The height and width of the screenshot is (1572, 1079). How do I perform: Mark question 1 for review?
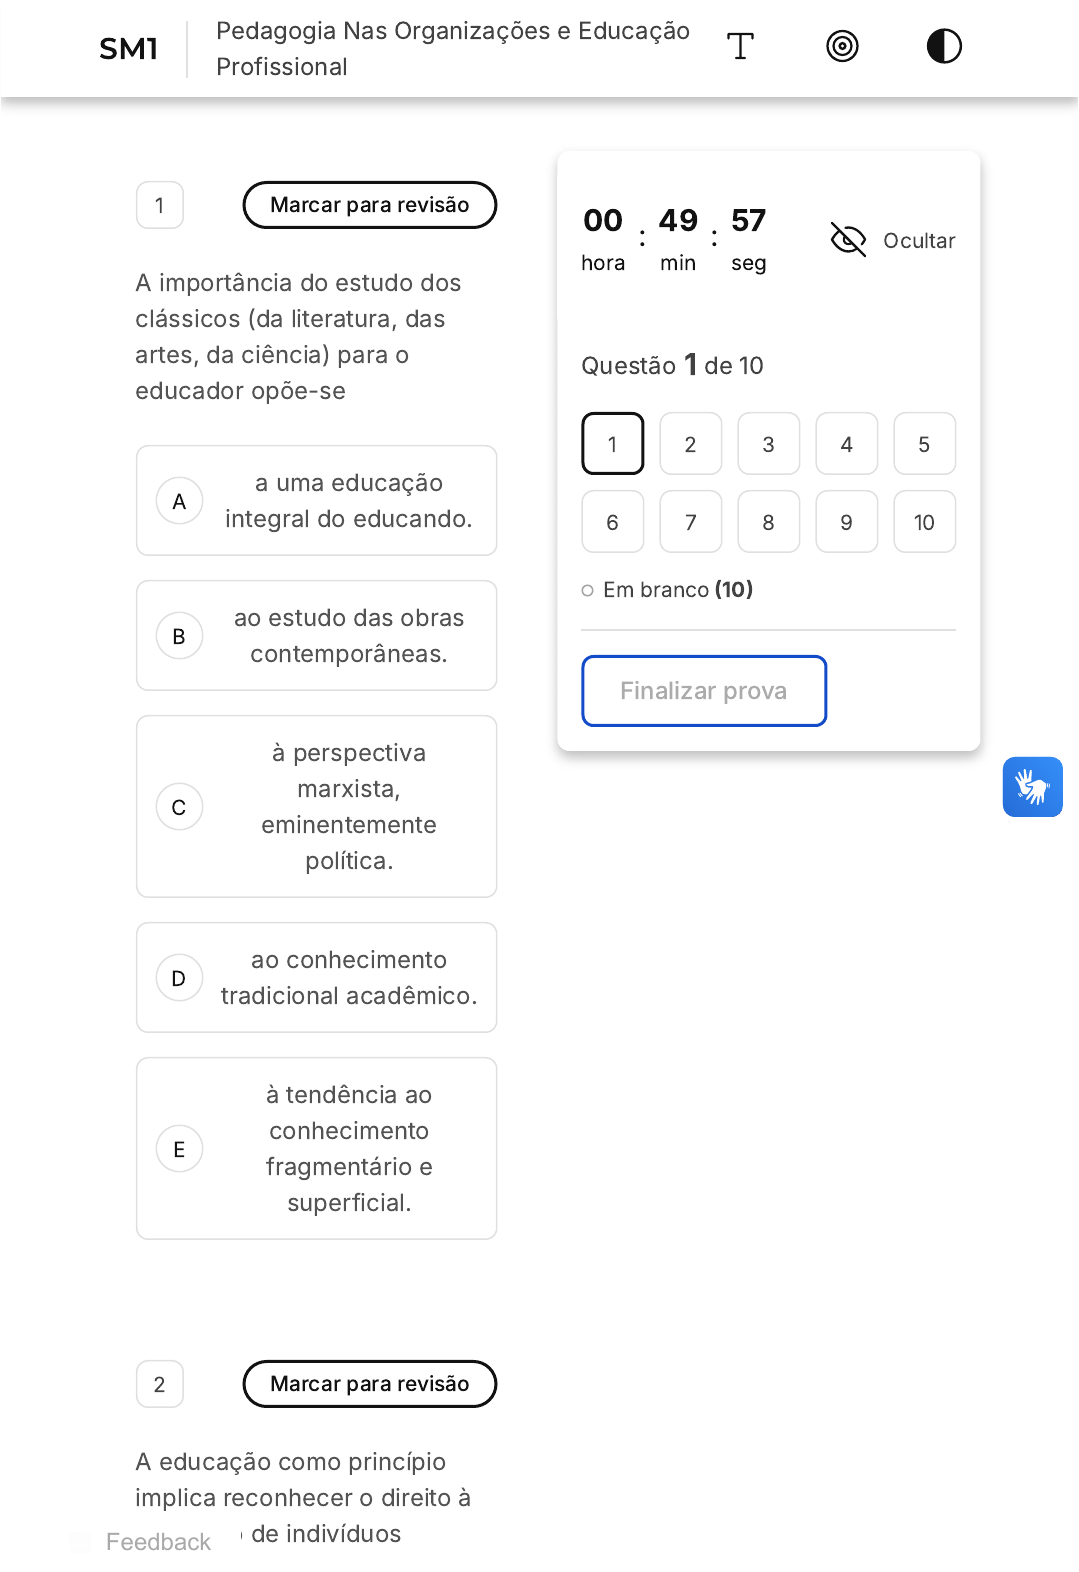(369, 205)
